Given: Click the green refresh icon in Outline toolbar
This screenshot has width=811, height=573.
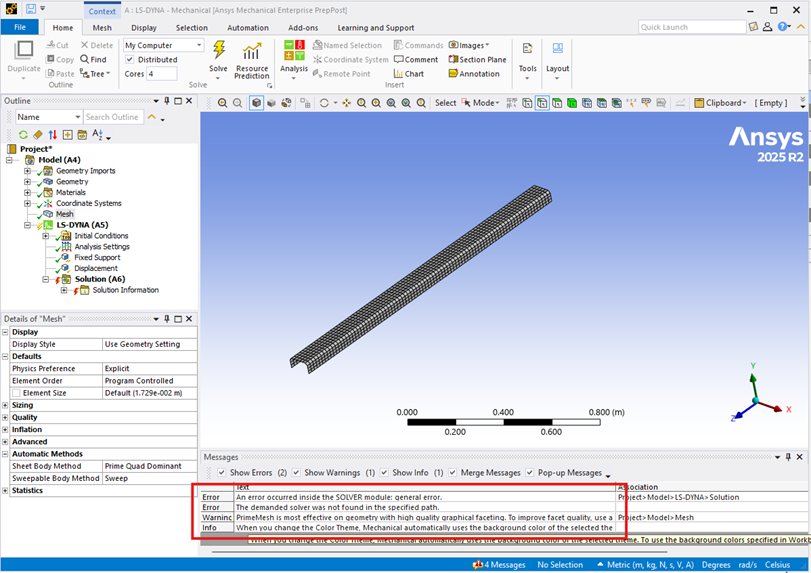Looking at the screenshot, I should 23,134.
